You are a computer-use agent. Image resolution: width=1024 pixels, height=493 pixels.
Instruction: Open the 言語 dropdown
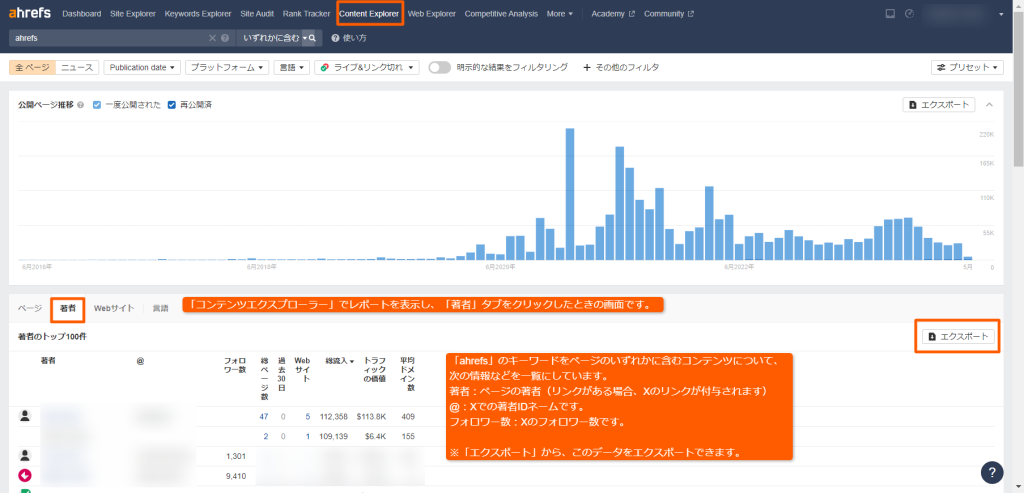pyautogui.click(x=291, y=67)
